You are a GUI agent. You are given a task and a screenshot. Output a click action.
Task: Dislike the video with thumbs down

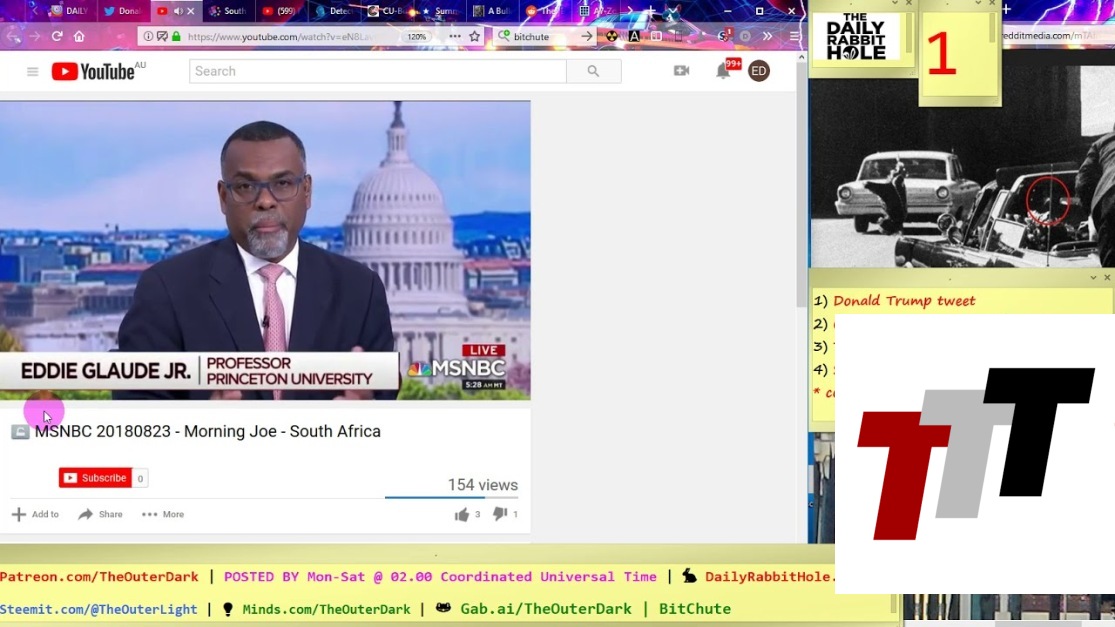(500, 514)
